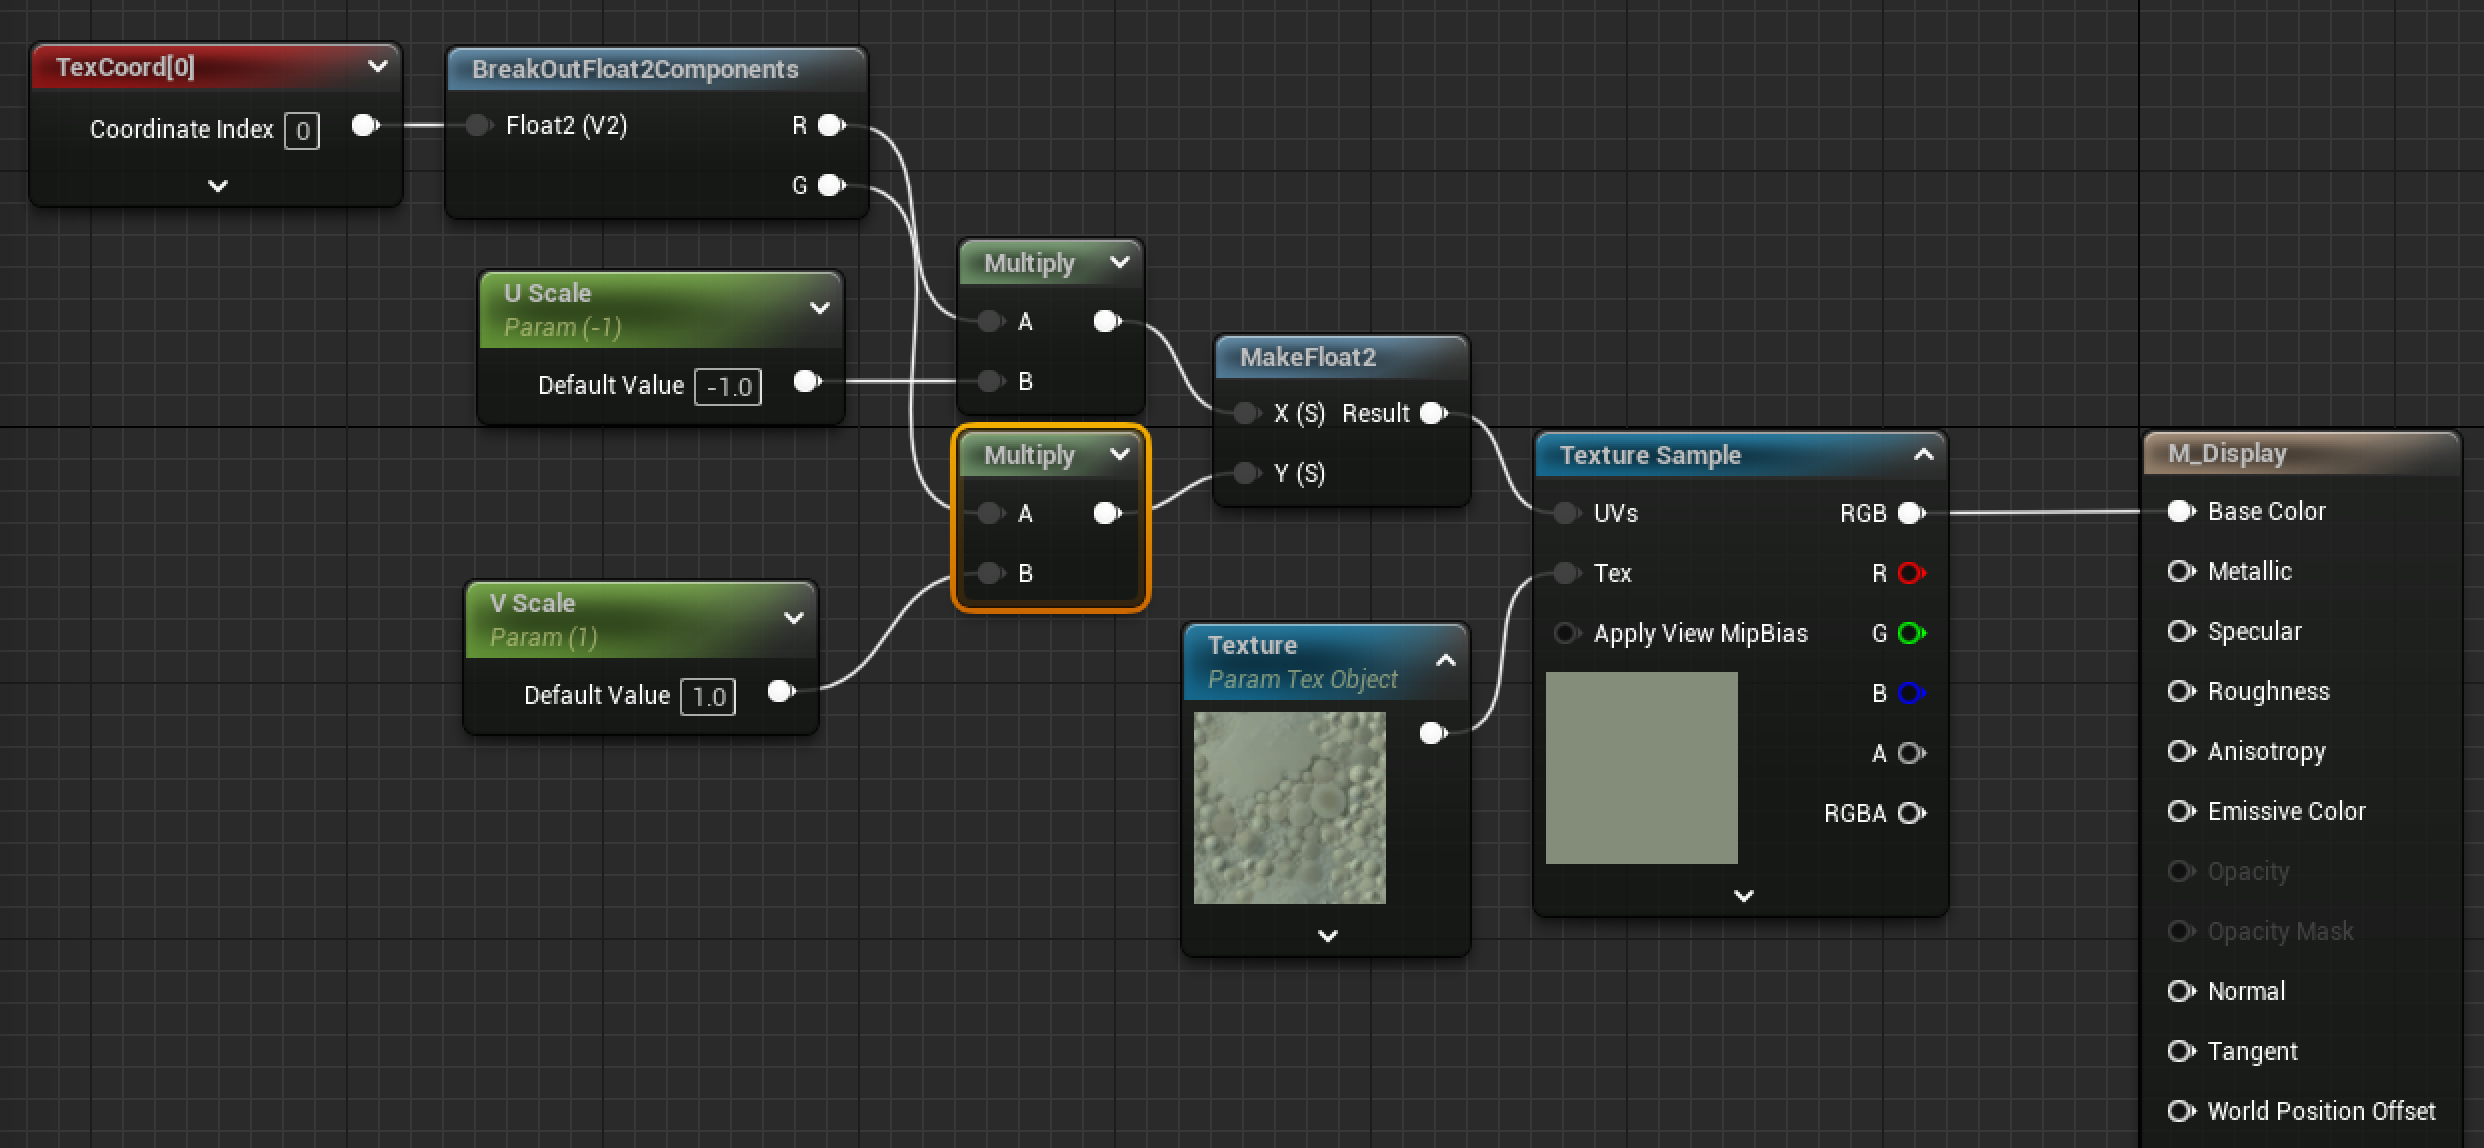Click the Result output pin on MakeFloat2

[1433, 413]
